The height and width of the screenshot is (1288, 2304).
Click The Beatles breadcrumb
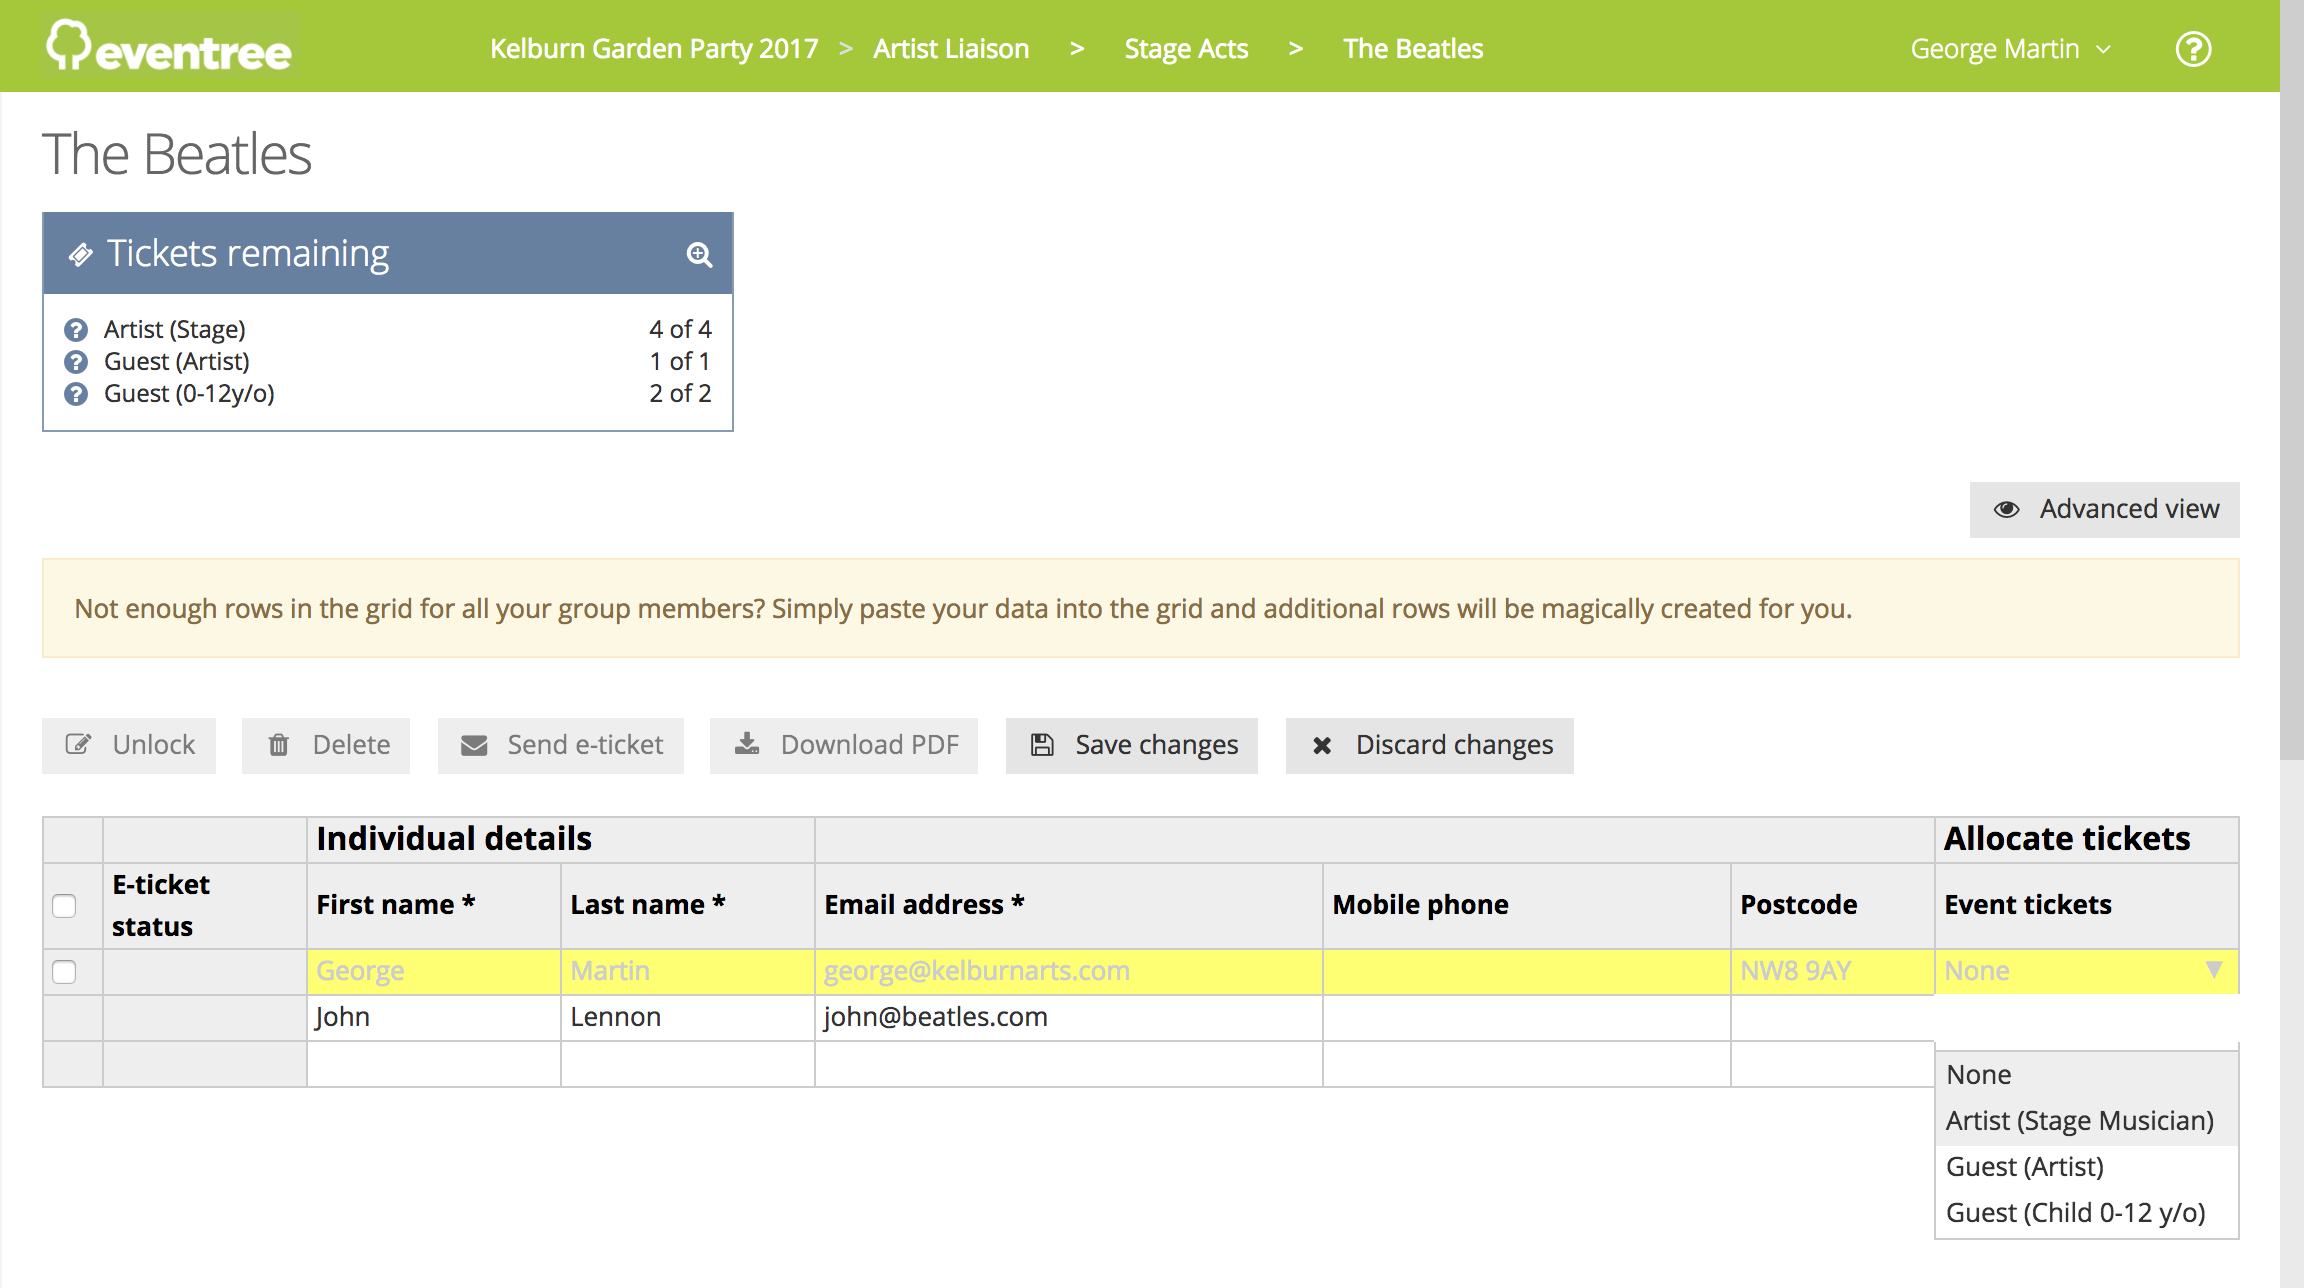(x=1413, y=49)
